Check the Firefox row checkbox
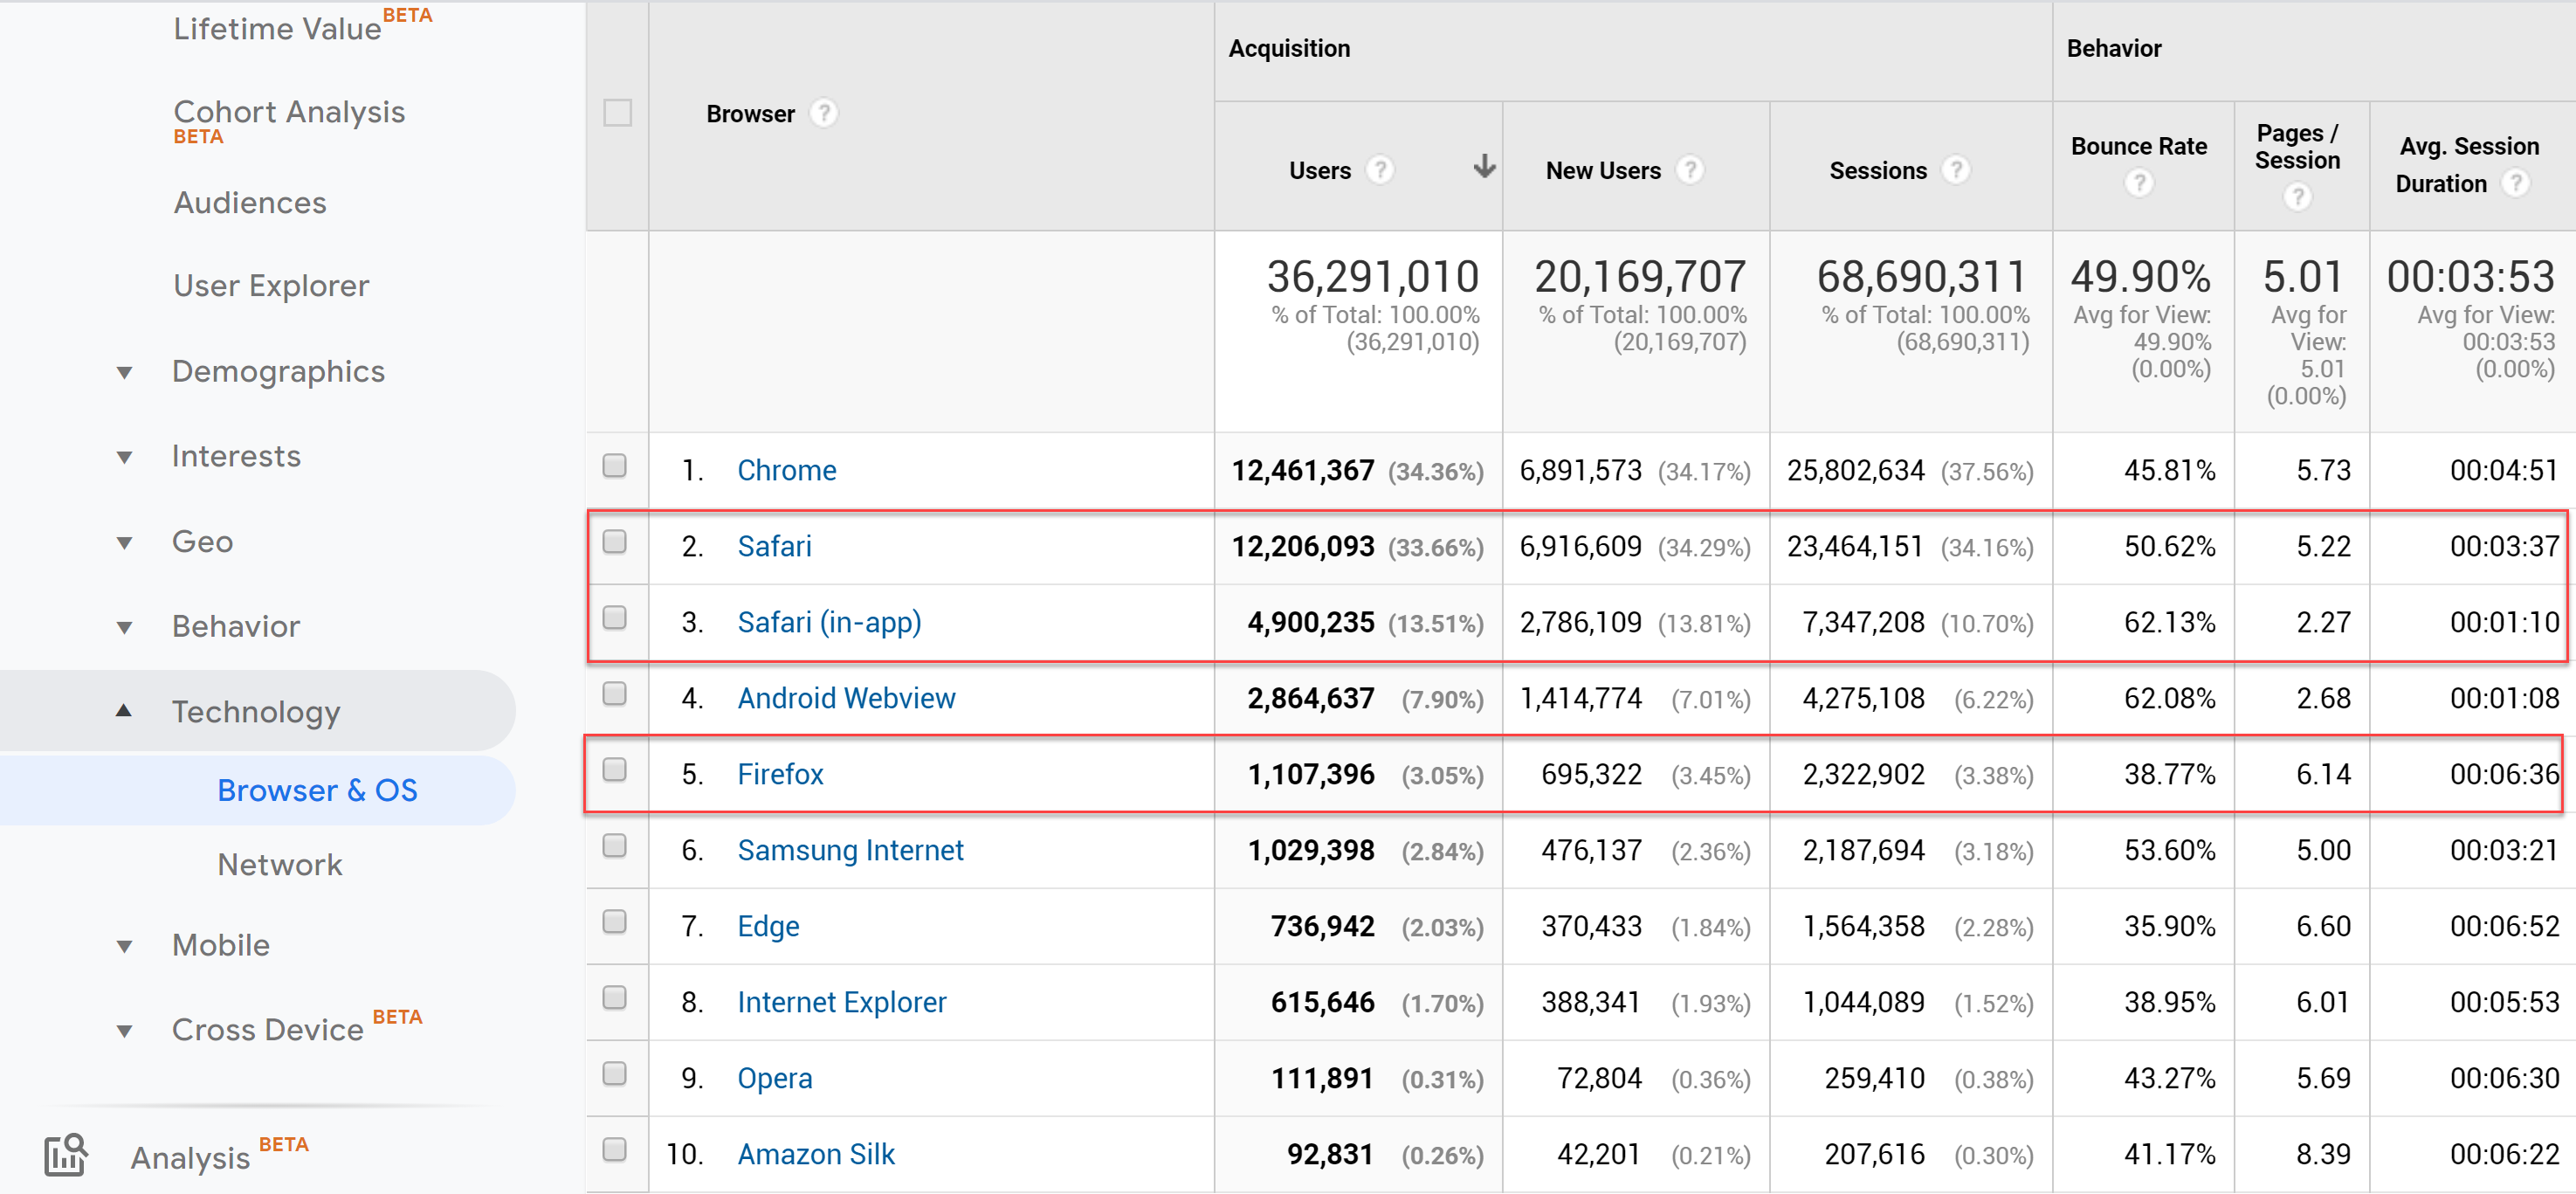Screen dimensions: 2576x1194 click(x=615, y=770)
